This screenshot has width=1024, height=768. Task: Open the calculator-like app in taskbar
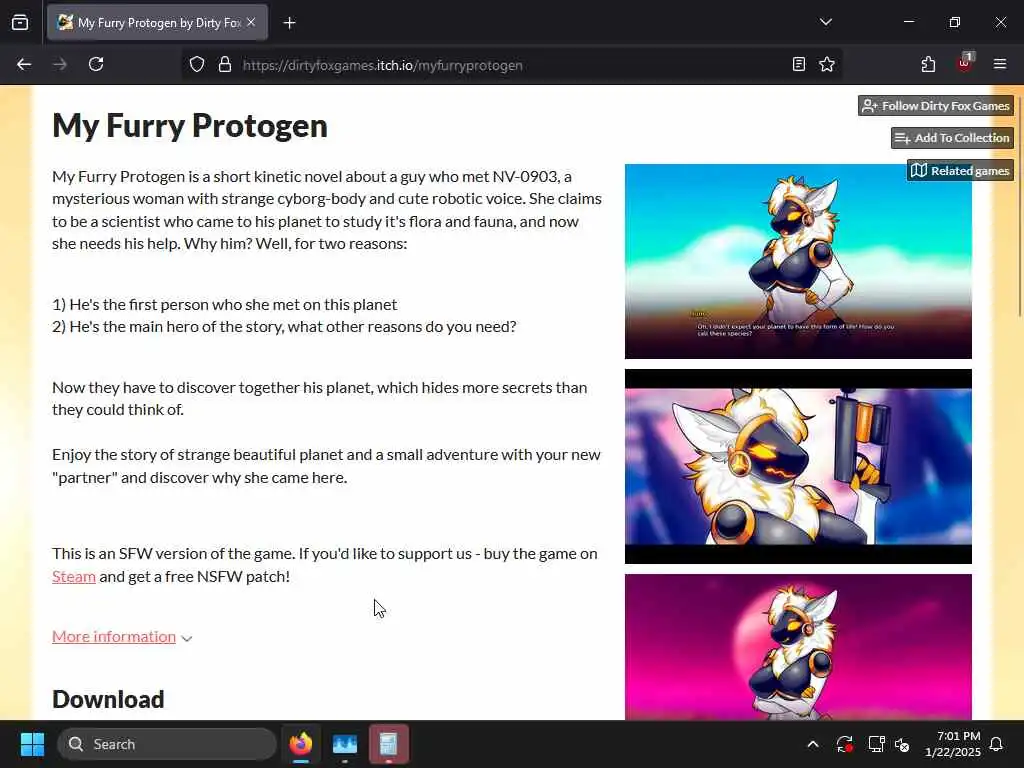pyautogui.click(x=389, y=744)
